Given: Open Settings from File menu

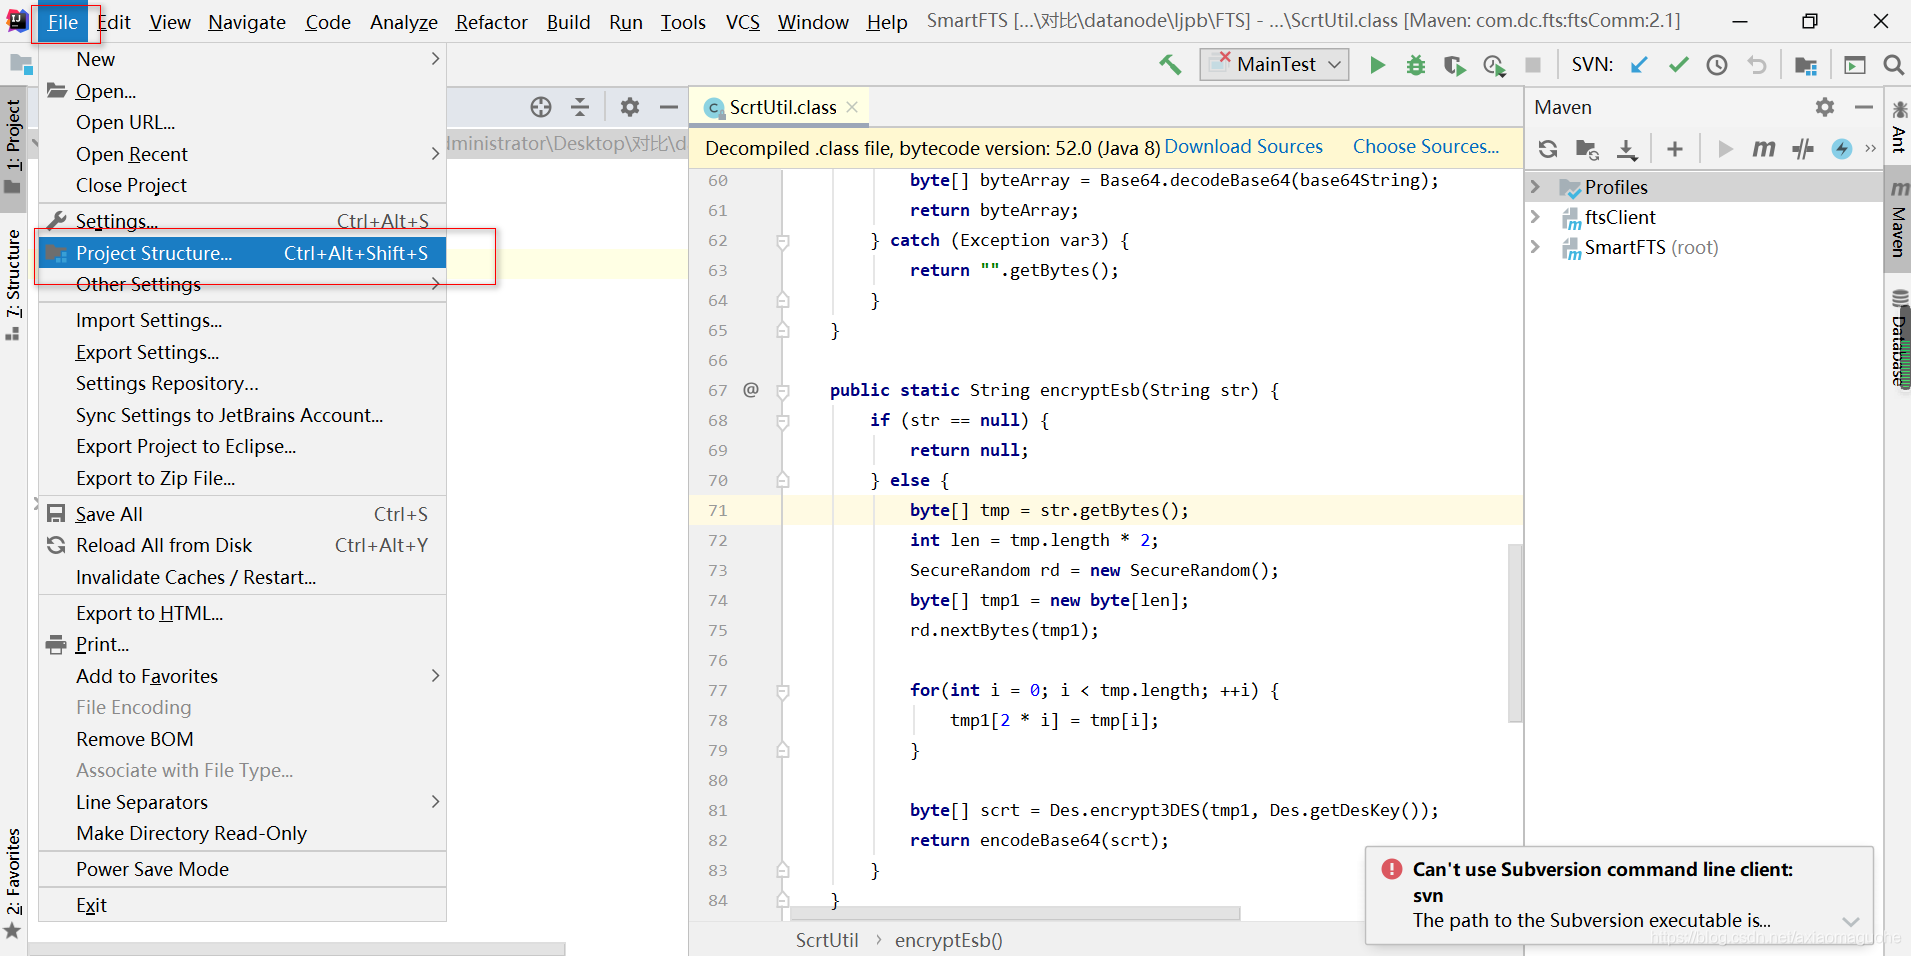Looking at the screenshot, I should coord(242,221).
